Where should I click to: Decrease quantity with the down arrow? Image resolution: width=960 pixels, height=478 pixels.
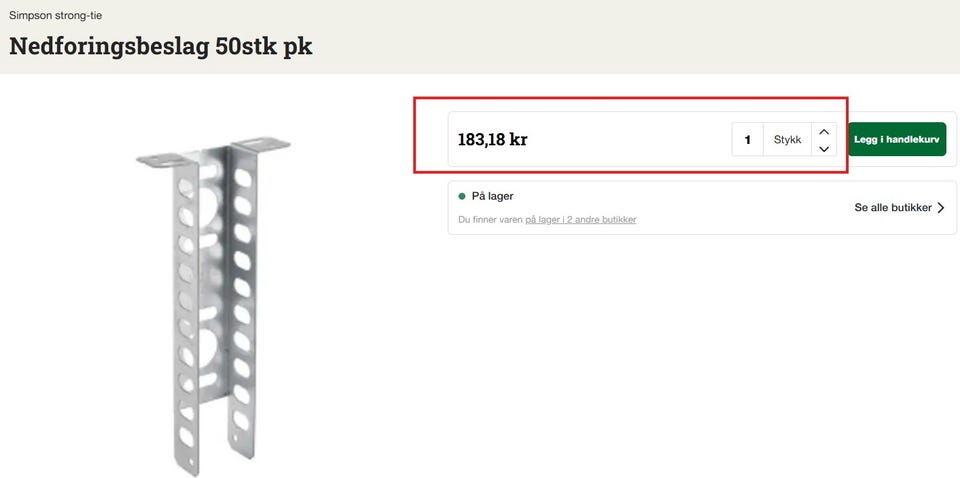(824, 149)
